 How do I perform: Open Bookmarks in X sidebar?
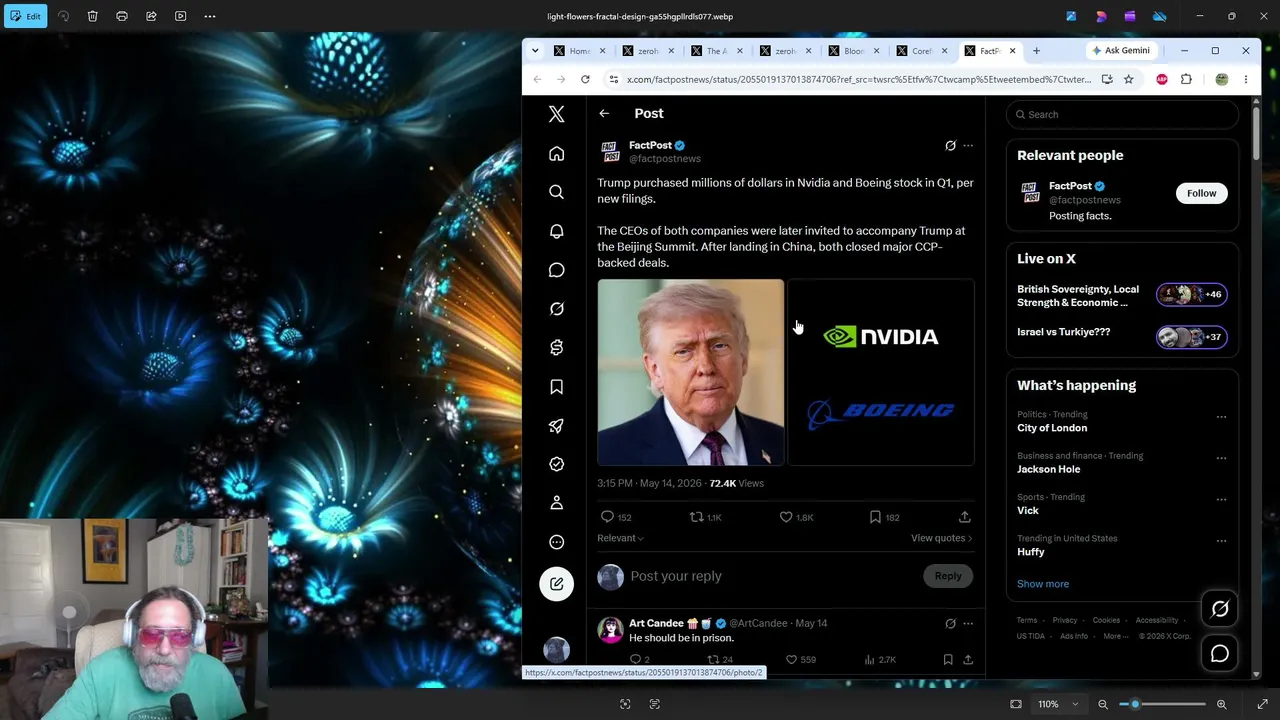[x=557, y=387]
